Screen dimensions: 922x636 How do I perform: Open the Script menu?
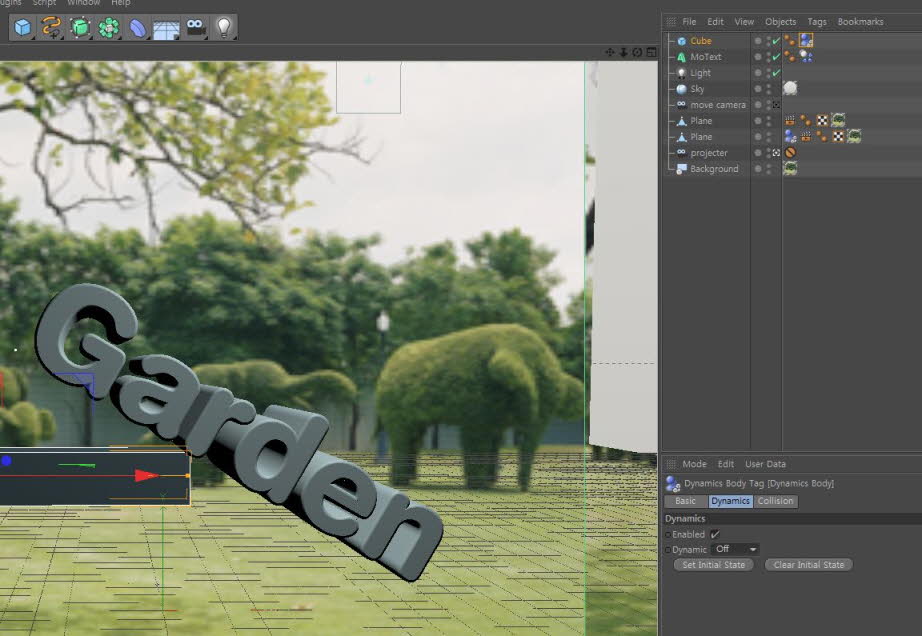coord(45,3)
